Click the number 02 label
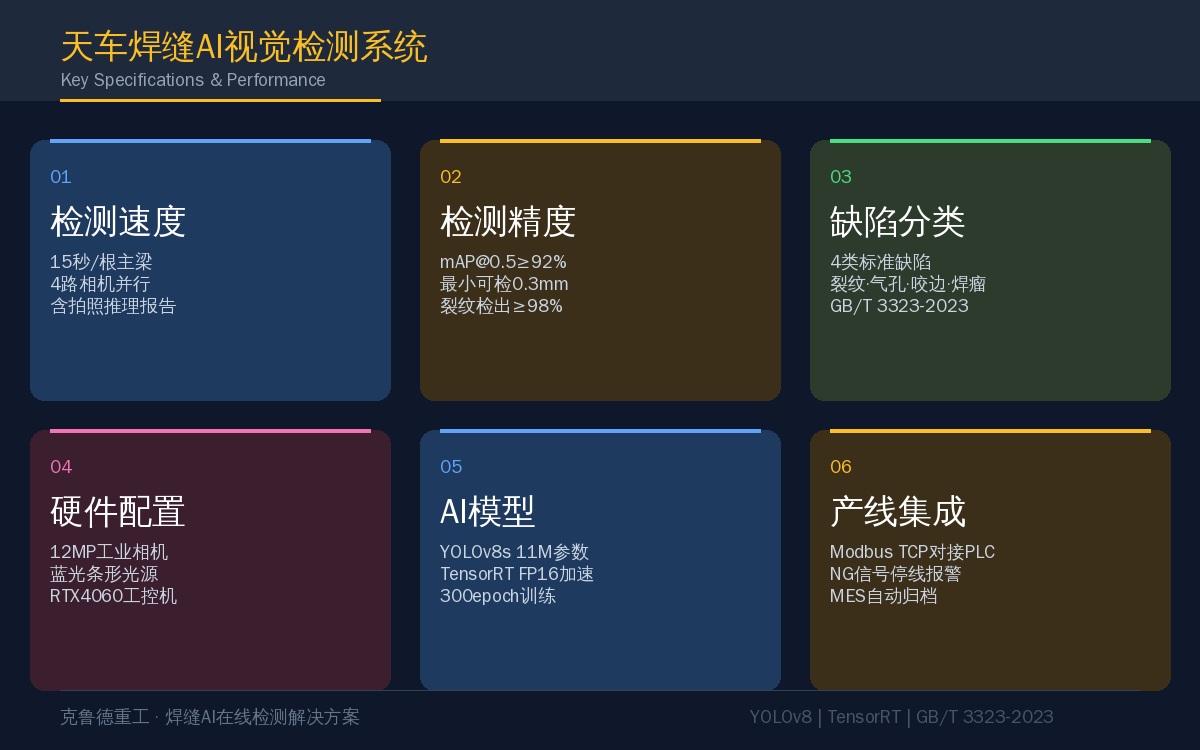 click(x=451, y=177)
